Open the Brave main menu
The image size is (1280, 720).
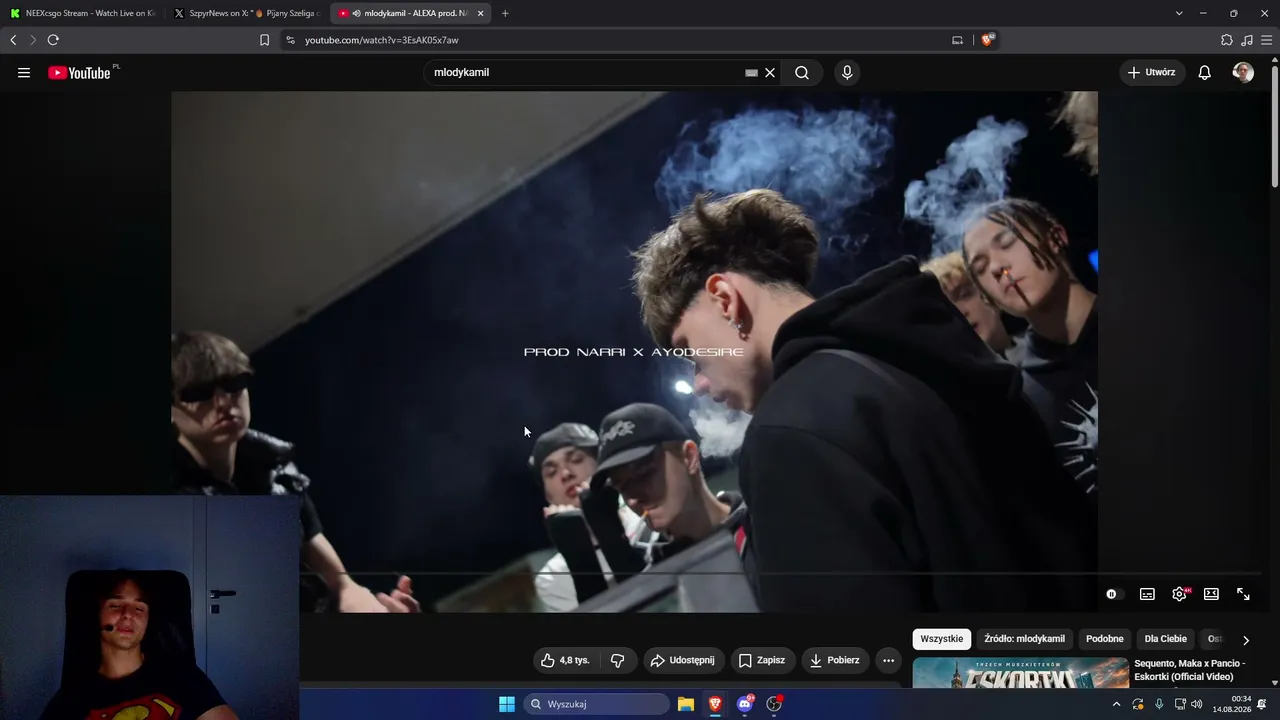(x=1267, y=40)
